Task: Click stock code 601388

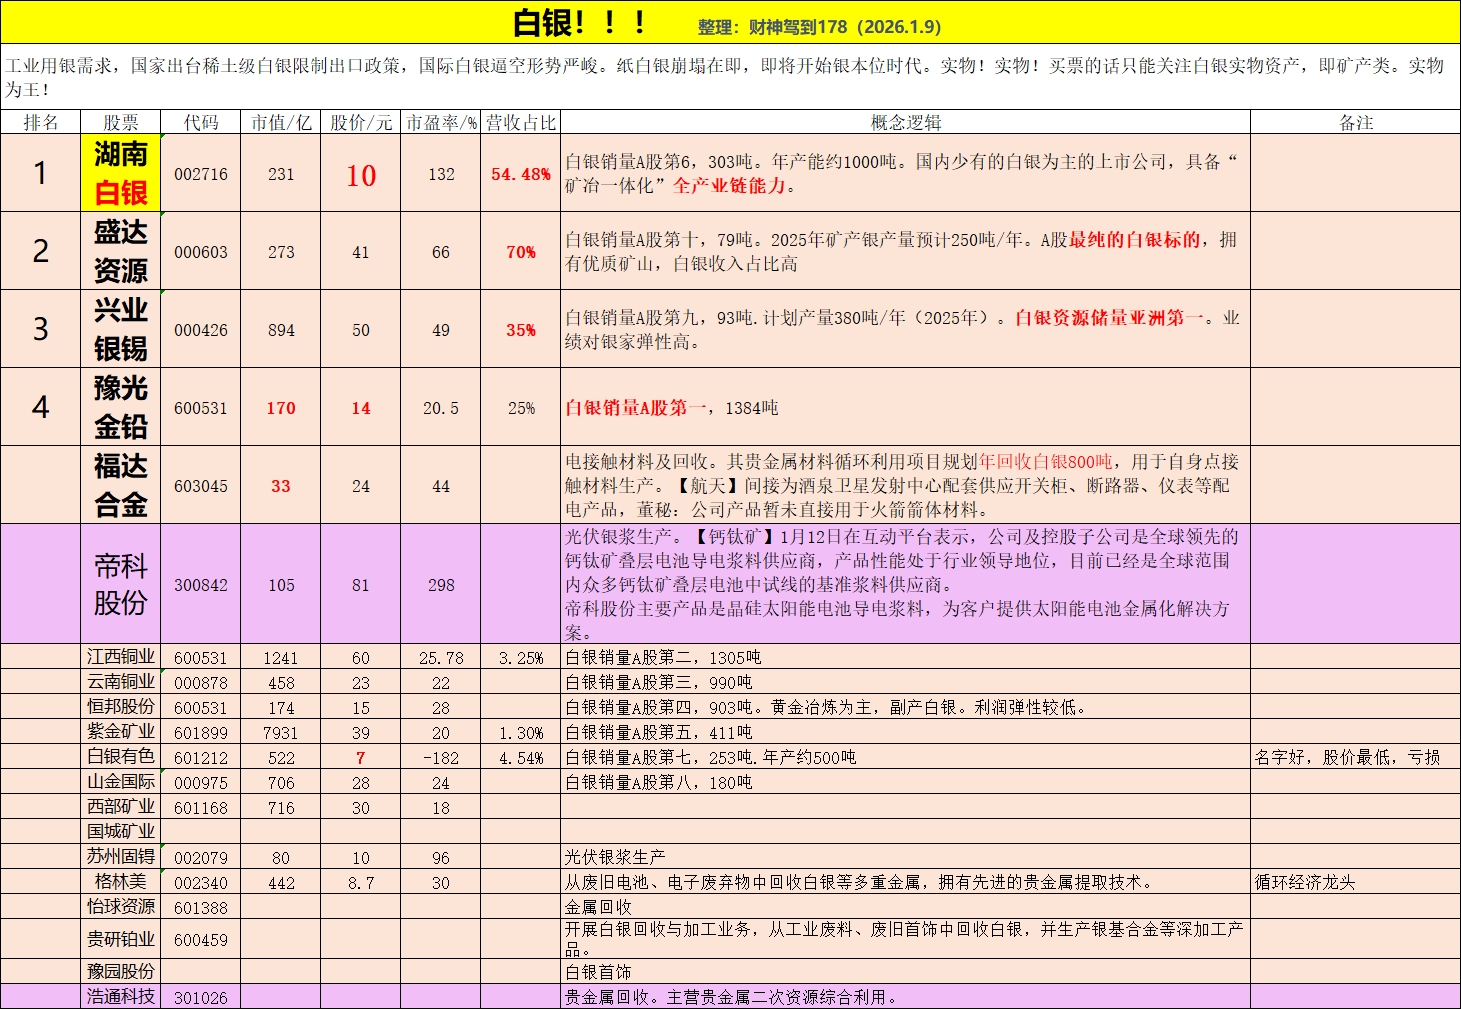Action: point(201,908)
